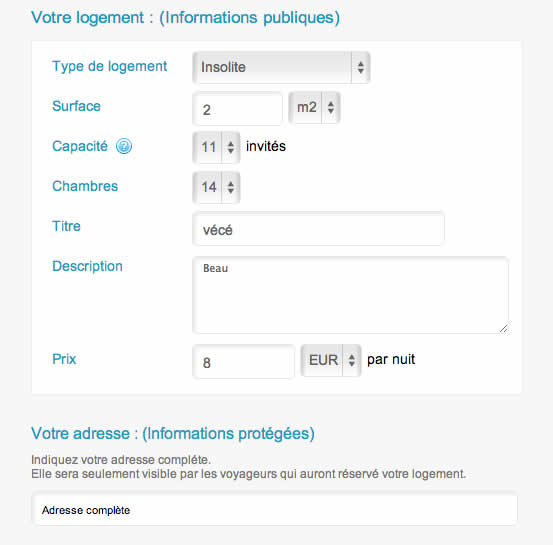This screenshot has height=545, width=553.
Task: Click the Adresse complète input field
Action: [274, 510]
